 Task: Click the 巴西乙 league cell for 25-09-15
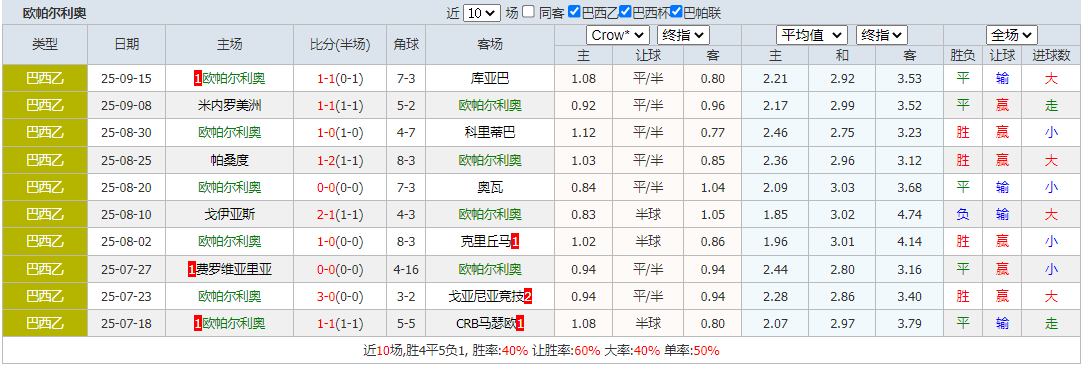(45, 79)
